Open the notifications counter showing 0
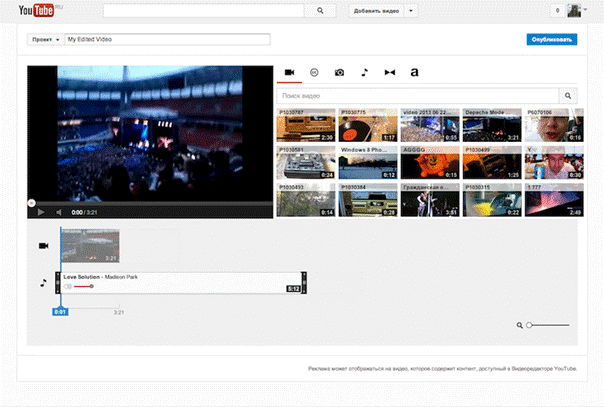This screenshot has width=604, height=407. (x=557, y=11)
